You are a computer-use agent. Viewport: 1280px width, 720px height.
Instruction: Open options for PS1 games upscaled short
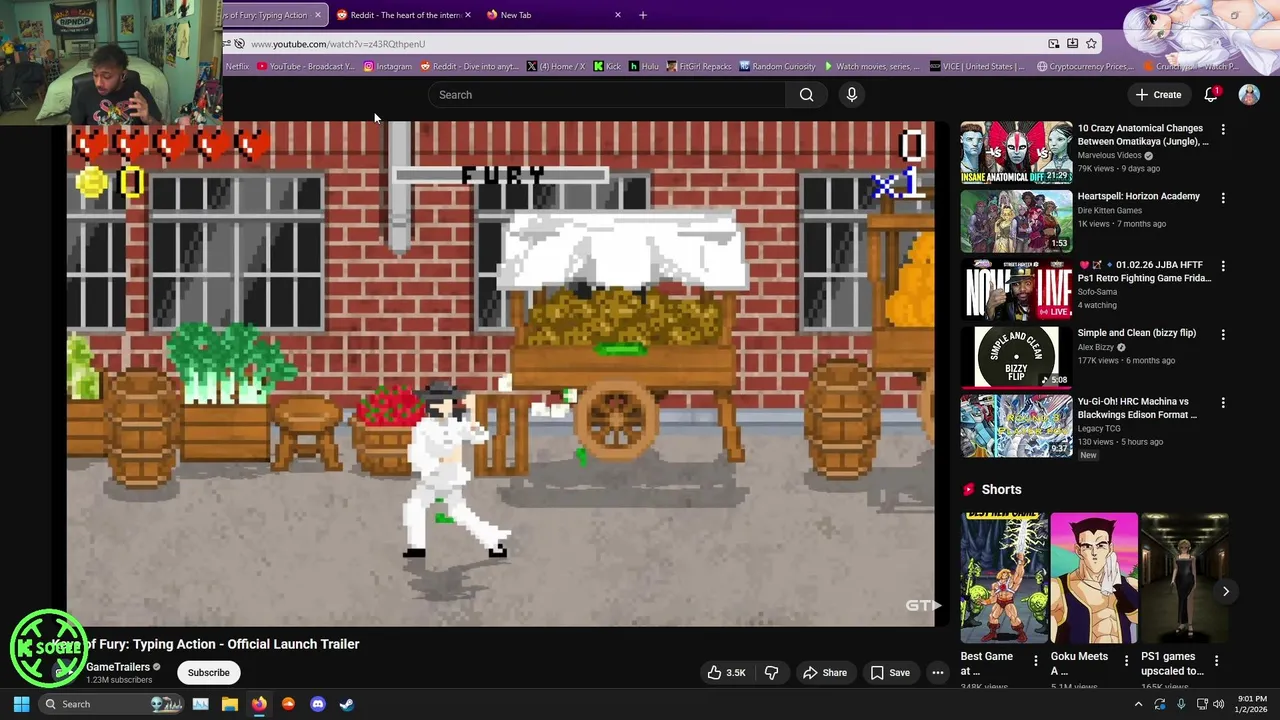click(1216, 661)
